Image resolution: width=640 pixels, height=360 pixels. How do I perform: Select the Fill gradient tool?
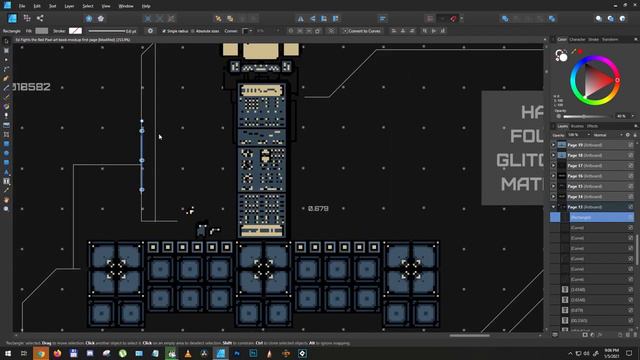point(6,106)
